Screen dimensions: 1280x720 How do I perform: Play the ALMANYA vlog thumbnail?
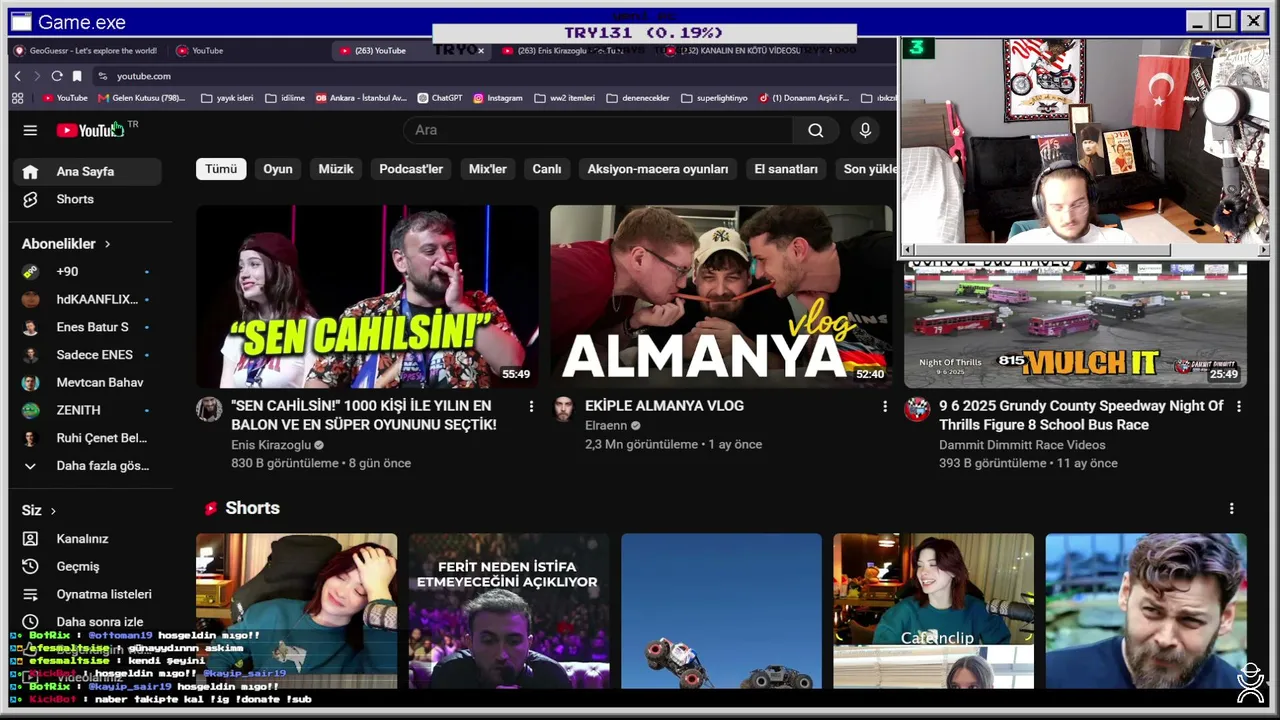point(721,296)
